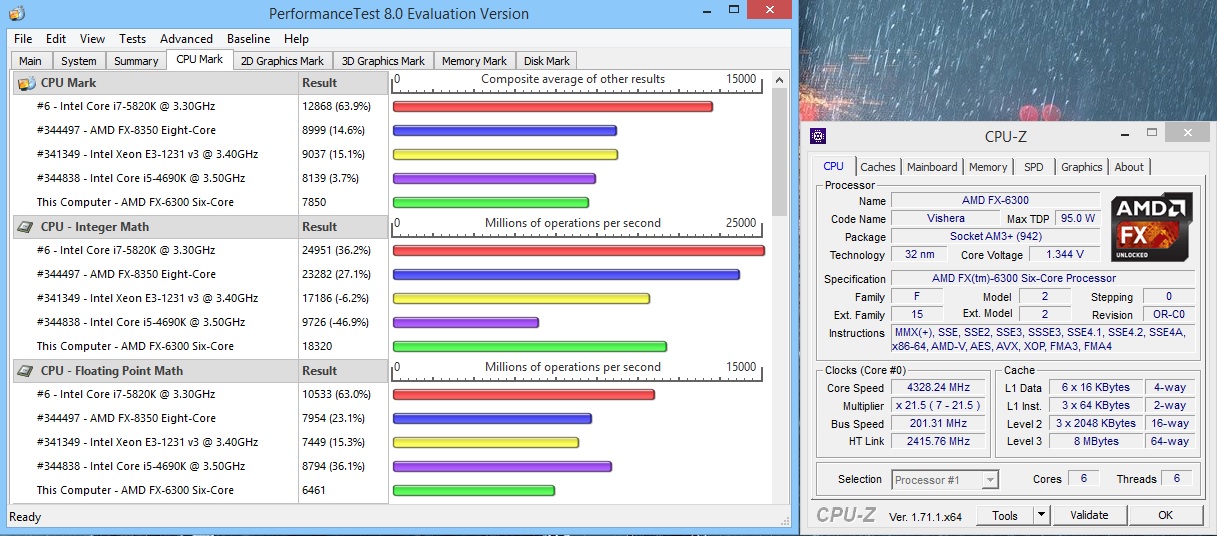Click the Xeon E3-1231 yellow bar in CPU Mark
Viewport: 1217px width, 536px height.
pyautogui.click(x=505, y=154)
